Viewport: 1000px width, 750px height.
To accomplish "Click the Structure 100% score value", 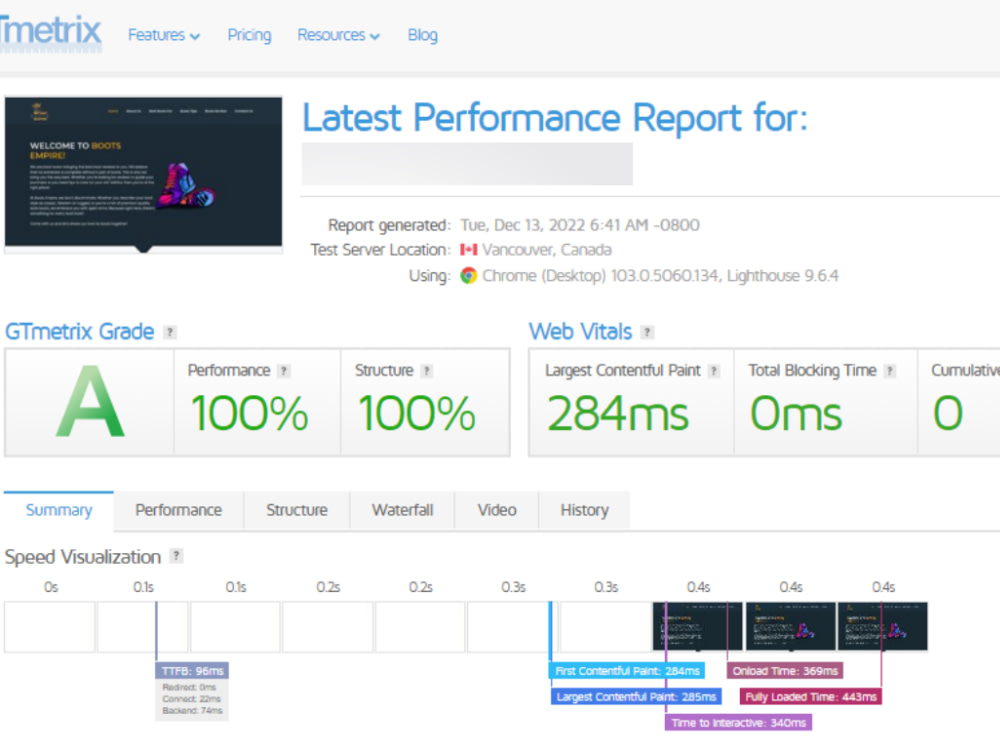I will point(416,413).
